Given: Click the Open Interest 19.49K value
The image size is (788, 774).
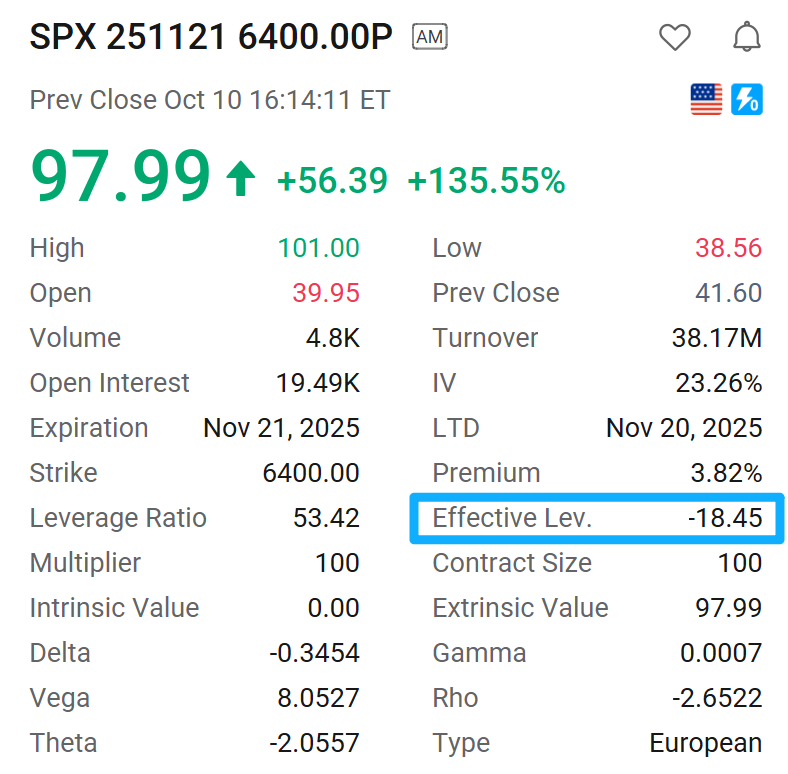Looking at the screenshot, I should (318, 383).
